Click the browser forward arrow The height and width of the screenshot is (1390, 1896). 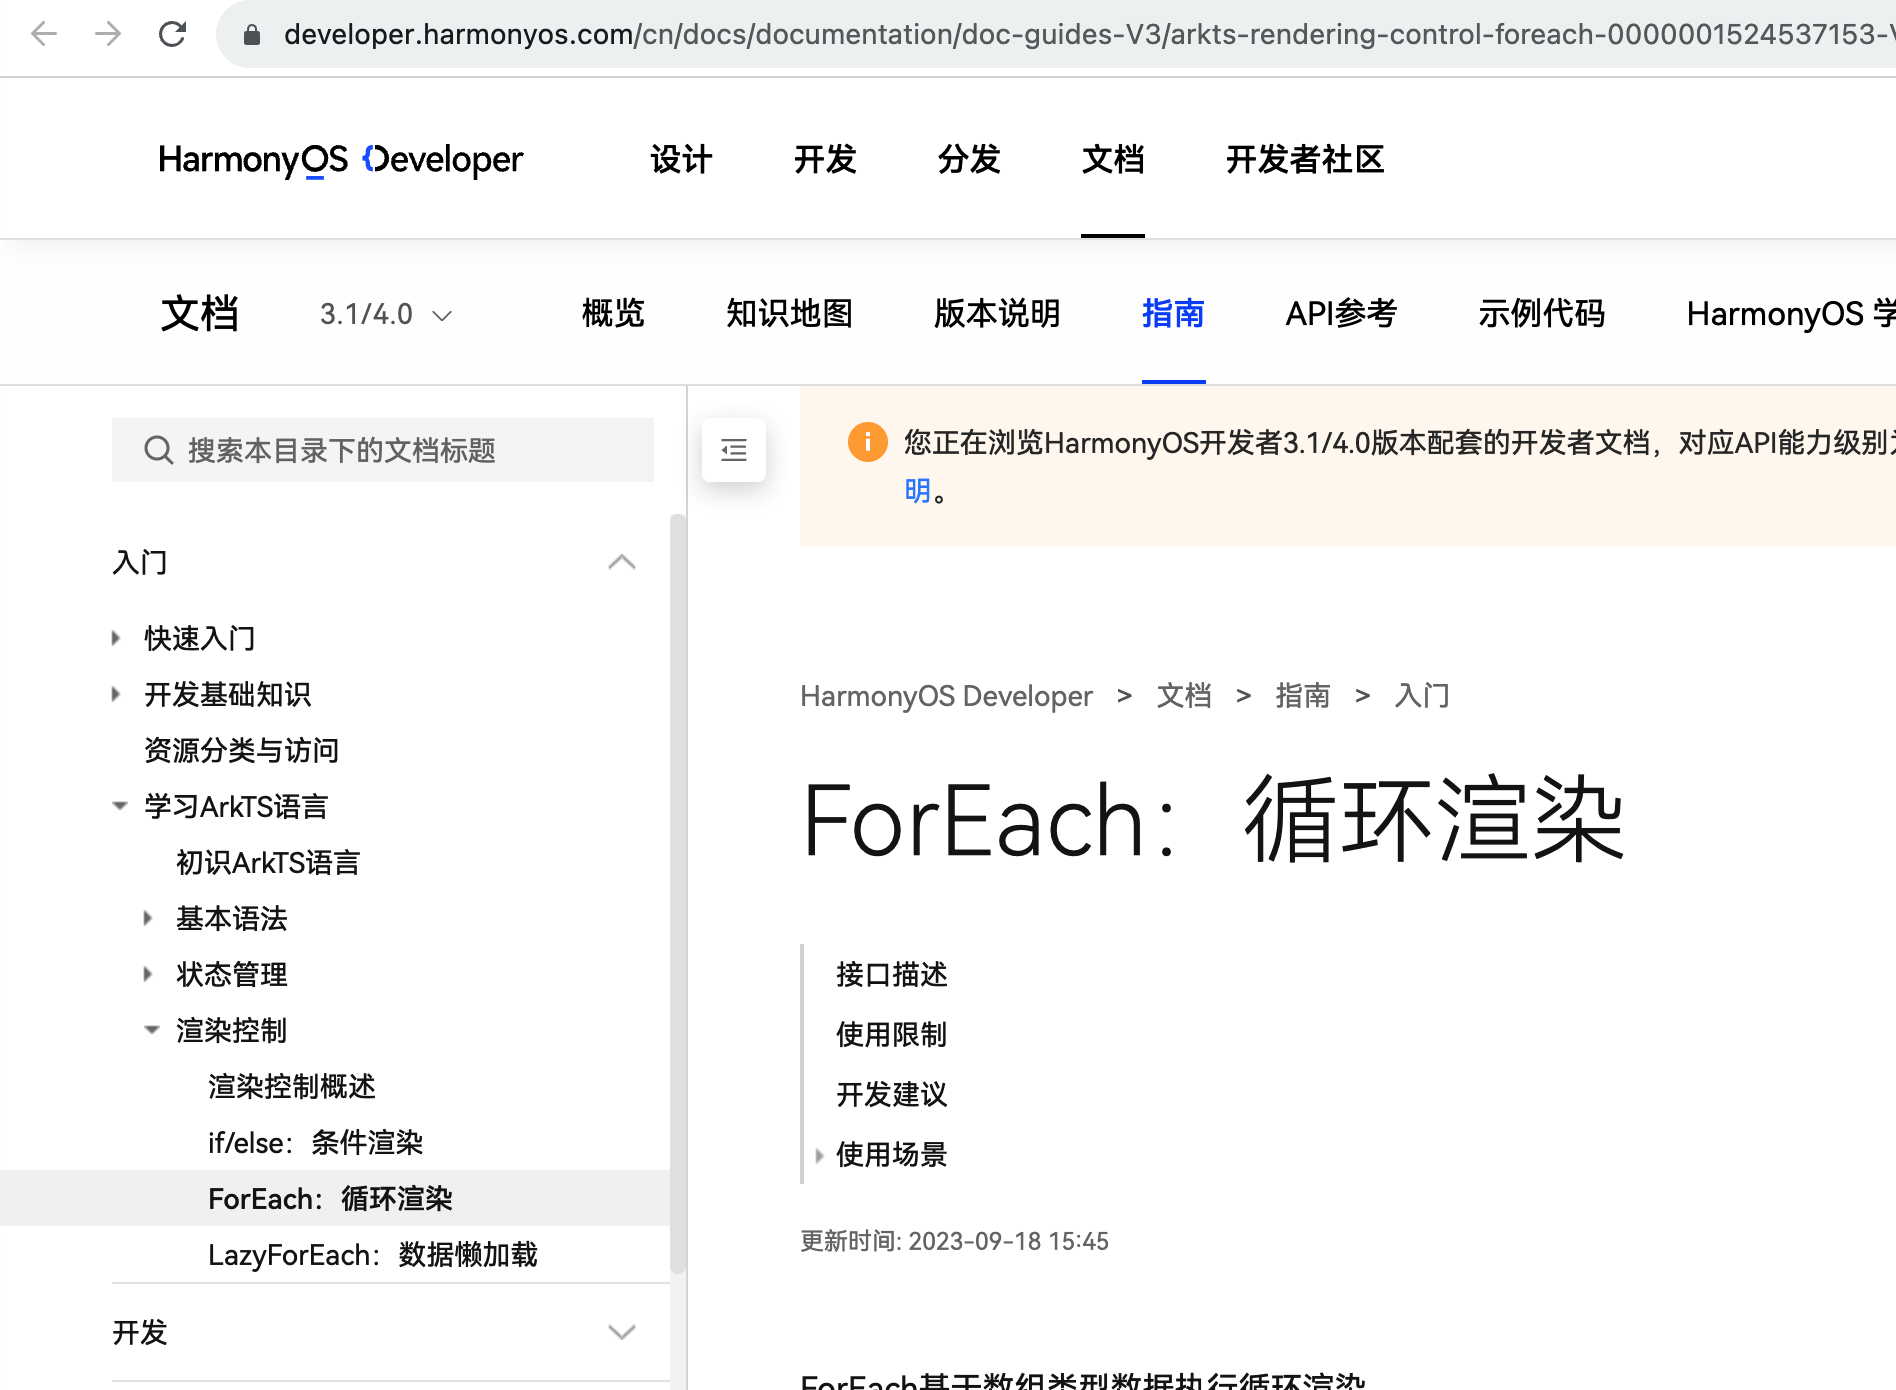[108, 35]
